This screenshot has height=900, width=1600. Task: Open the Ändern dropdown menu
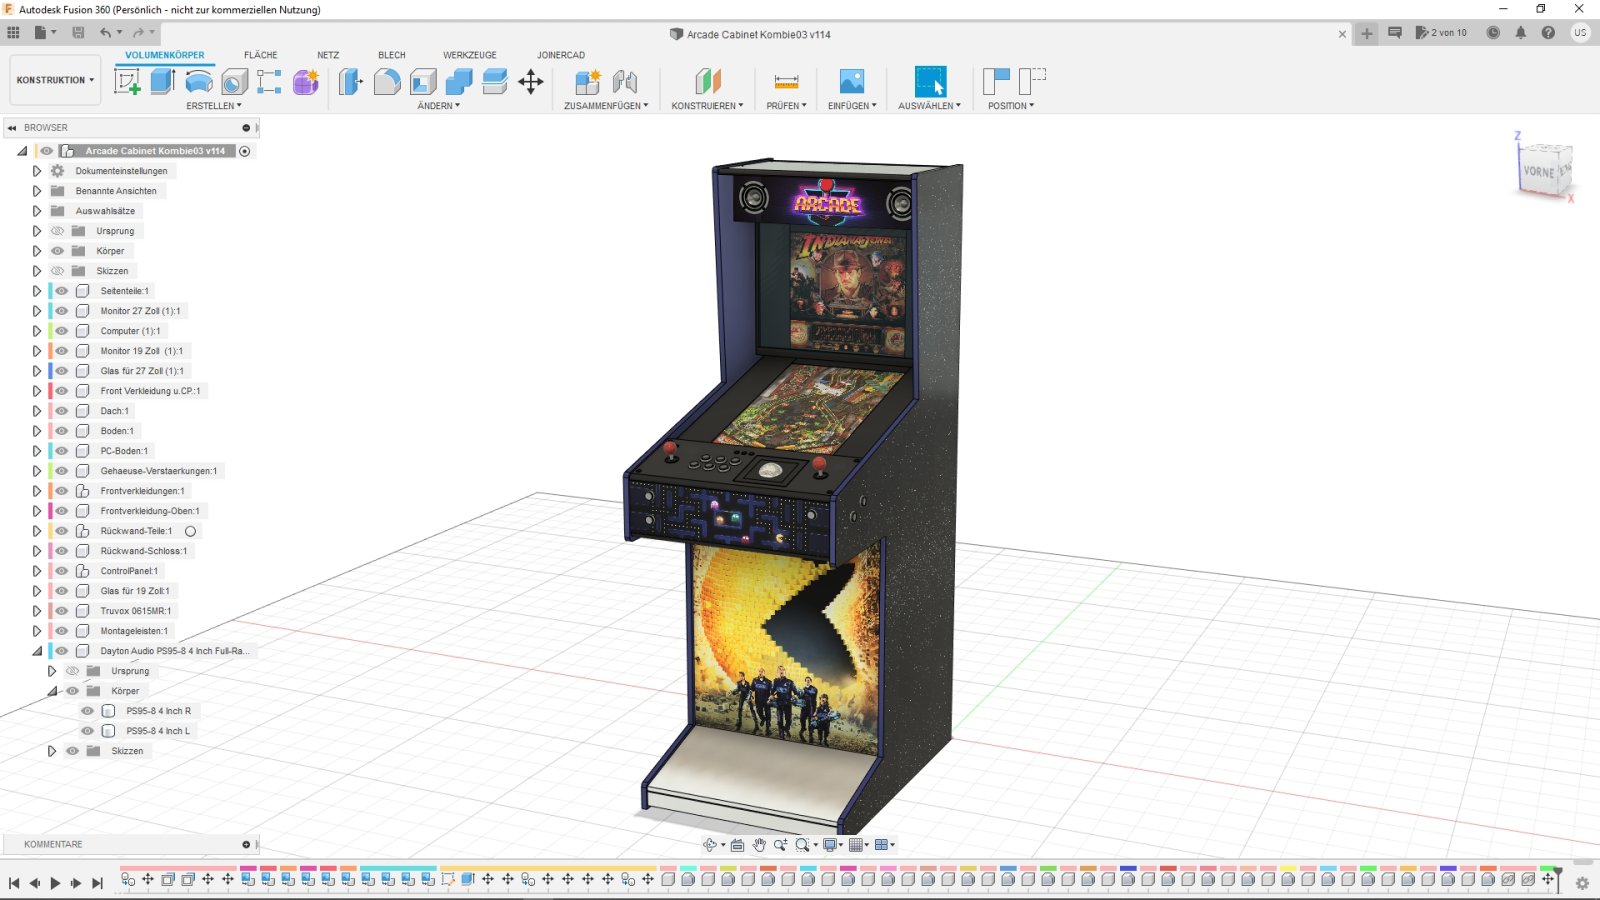pos(438,106)
